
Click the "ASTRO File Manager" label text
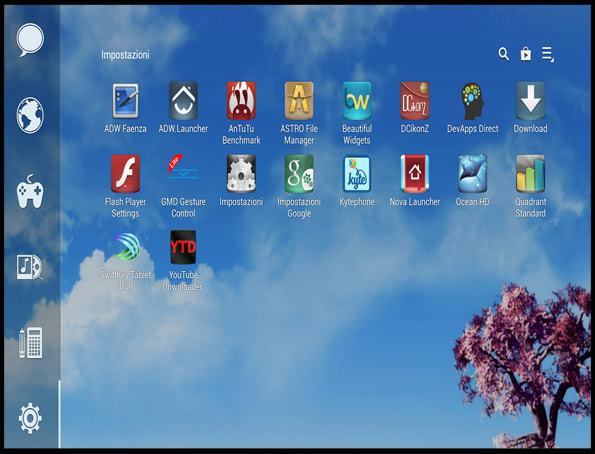299,134
